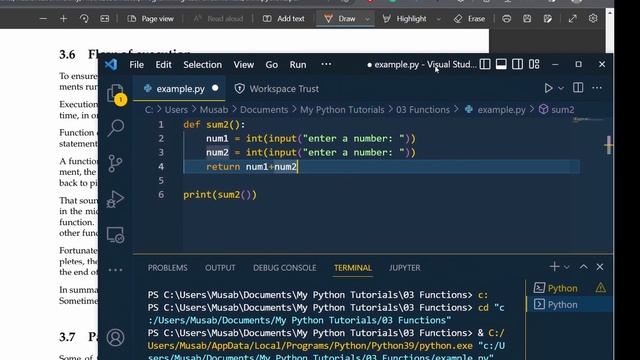Open the Go menu
The image size is (640, 360).
pos(271,64)
